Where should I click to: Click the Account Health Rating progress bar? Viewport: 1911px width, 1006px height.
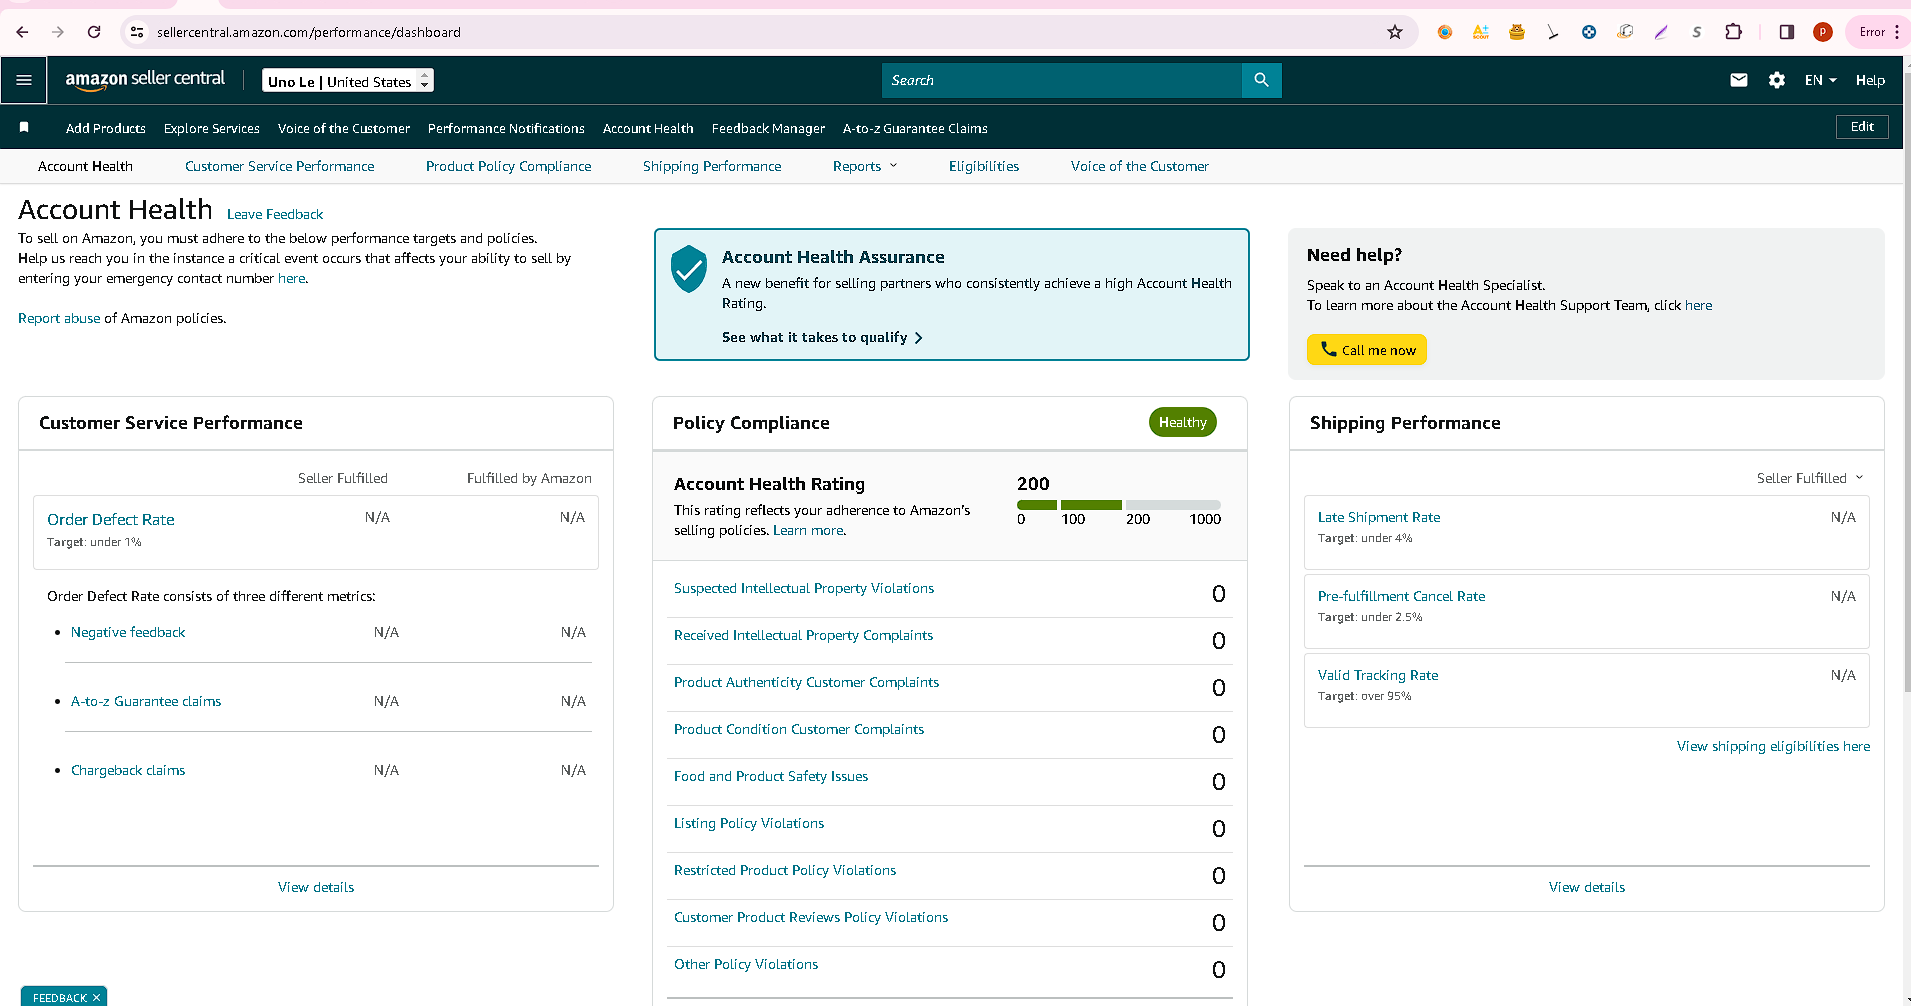(x=1119, y=505)
